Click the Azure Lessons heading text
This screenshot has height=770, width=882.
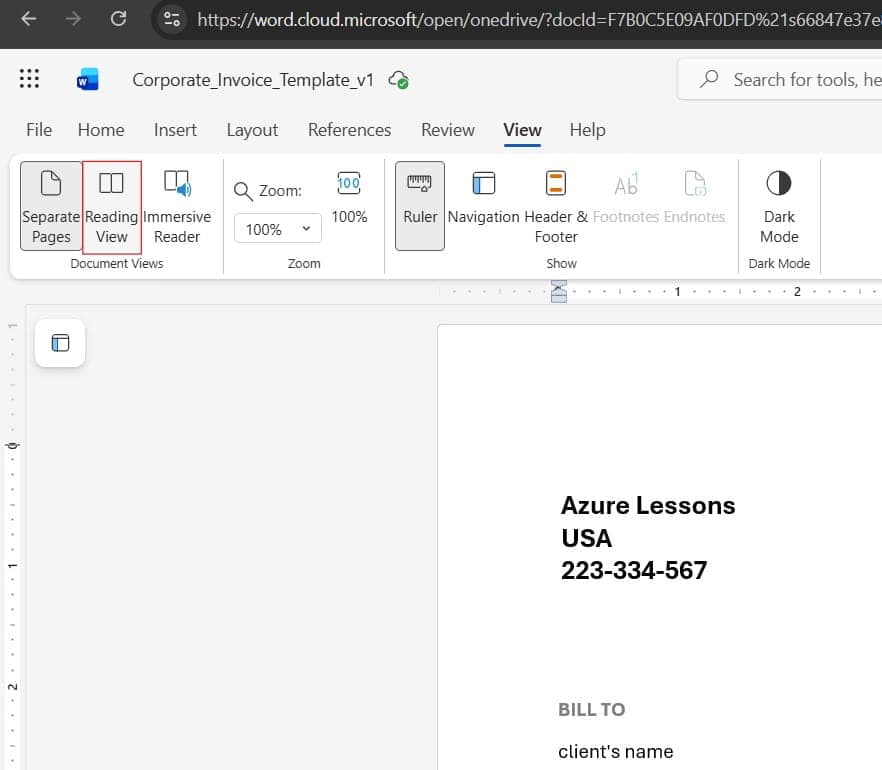pos(648,505)
